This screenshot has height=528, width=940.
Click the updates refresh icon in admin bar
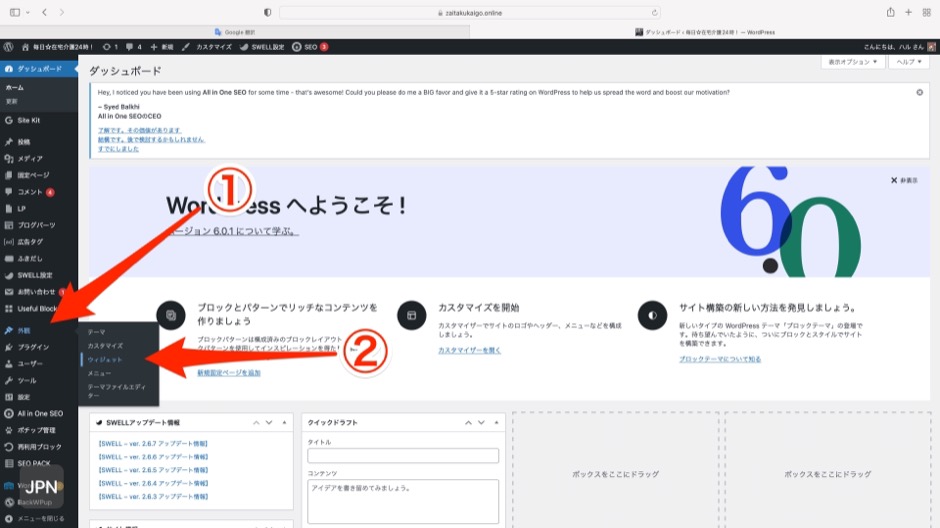106,47
